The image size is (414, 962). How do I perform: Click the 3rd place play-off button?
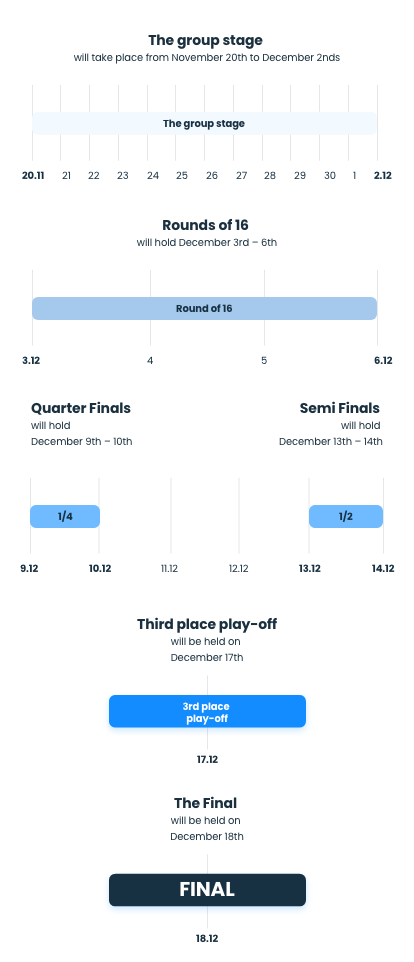207,712
